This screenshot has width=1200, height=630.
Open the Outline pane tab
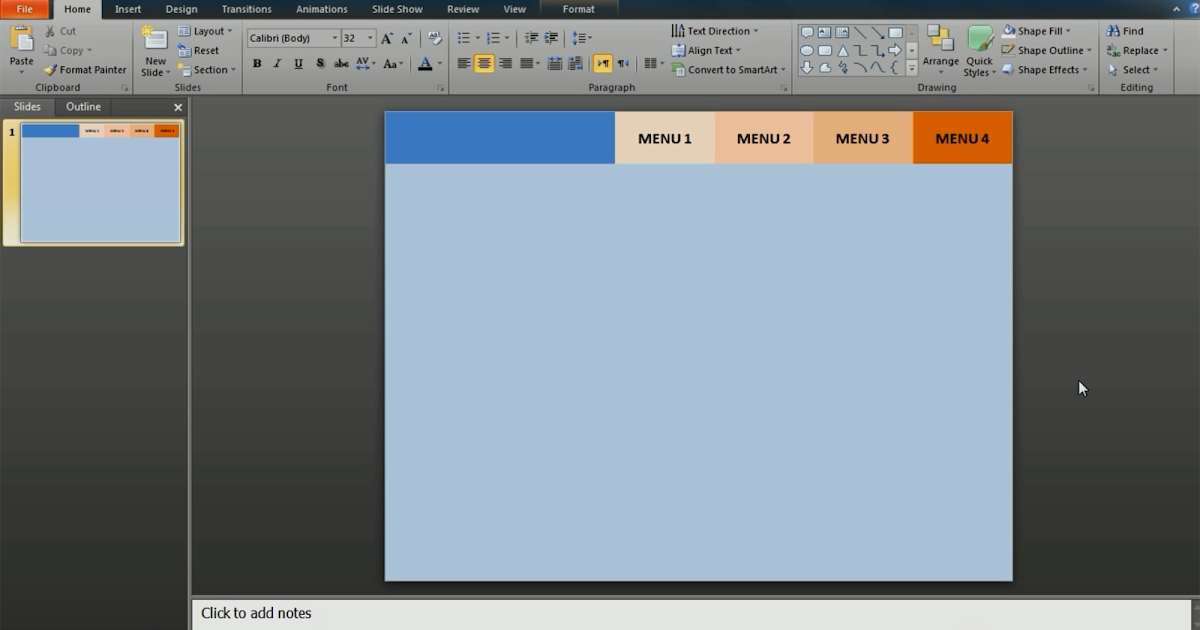83,107
